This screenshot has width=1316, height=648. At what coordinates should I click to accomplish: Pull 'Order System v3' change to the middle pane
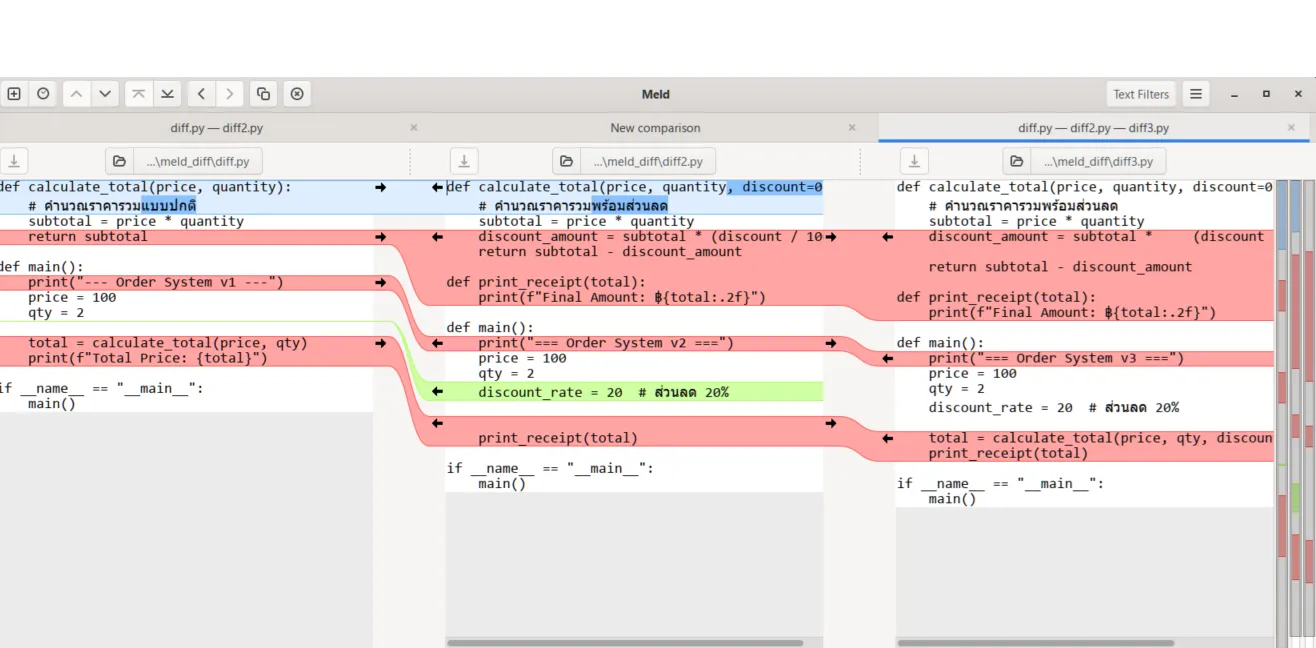[x=887, y=358]
